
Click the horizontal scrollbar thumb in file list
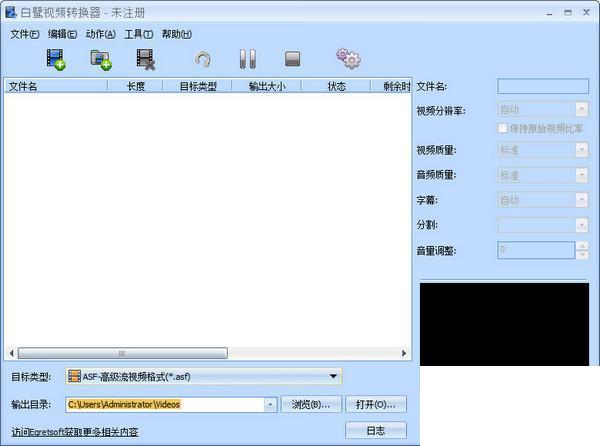[x=122, y=353]
